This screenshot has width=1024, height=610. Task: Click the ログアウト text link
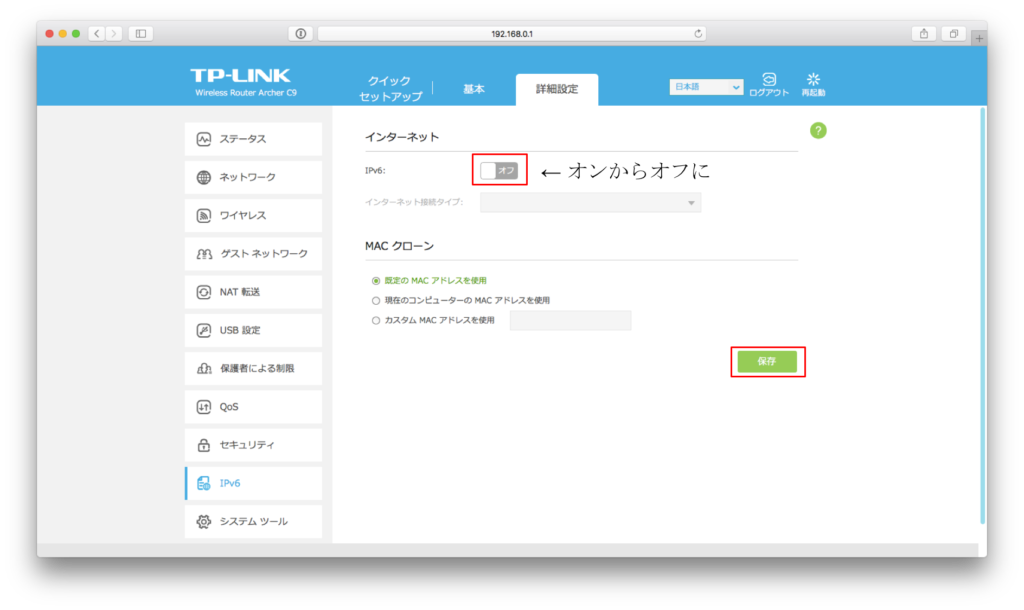[x=769, y=93]
